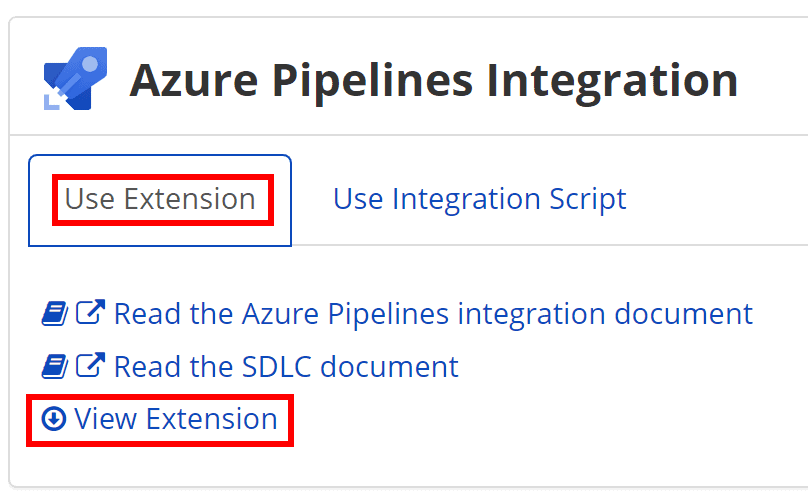The width and height of the screenshot is (808, 504).
Task: Click blank area below View Extension link
Action: click(x=300, y=464)
